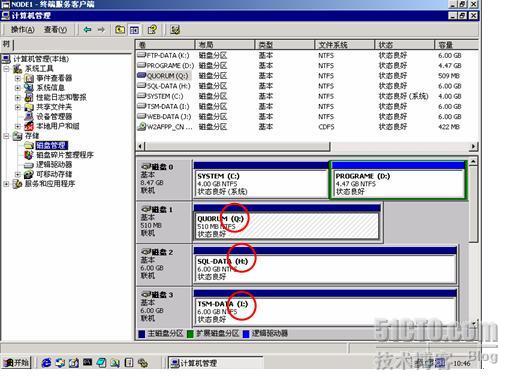Viewport: 512px width, 384px height.
Task: Click the Back arrow toolbar icon
Action: point(87,30)
